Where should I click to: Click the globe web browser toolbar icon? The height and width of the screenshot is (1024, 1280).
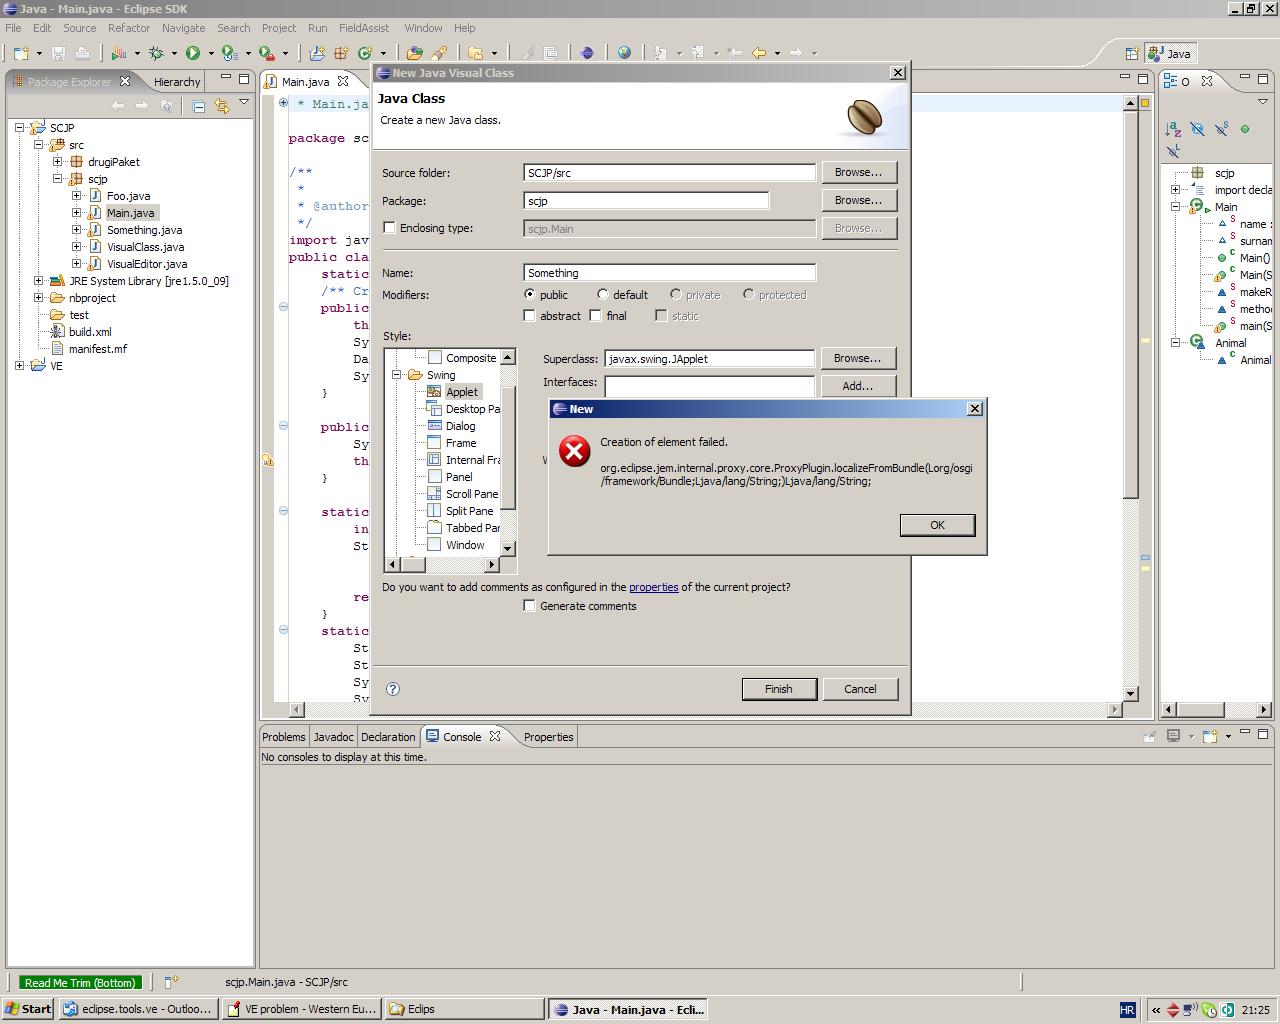[x=624, y=53]
